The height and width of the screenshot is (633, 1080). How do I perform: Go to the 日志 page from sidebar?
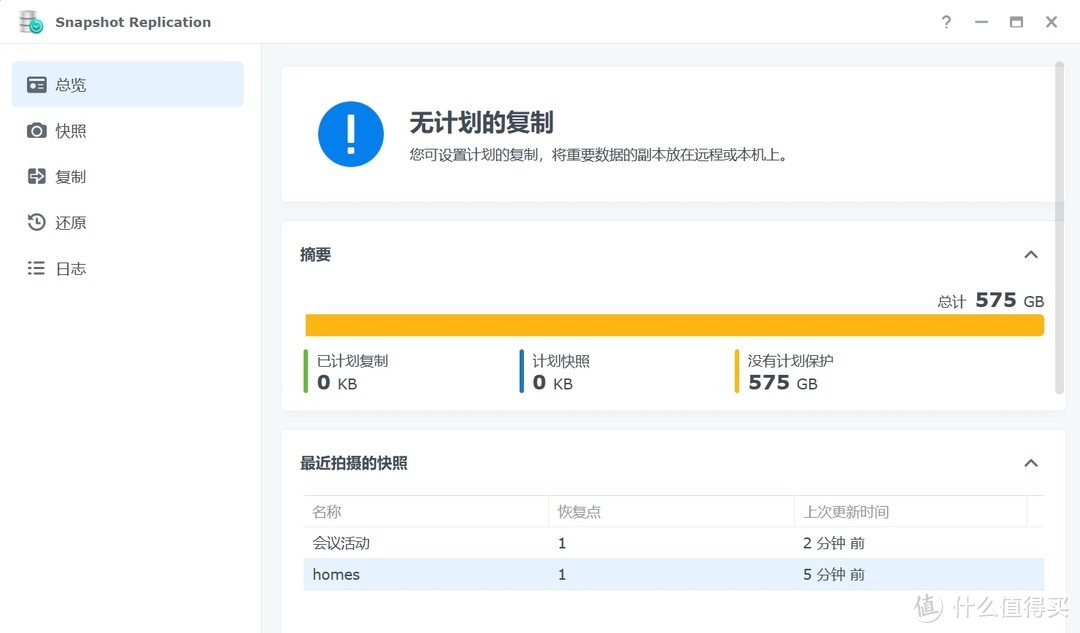69,268
